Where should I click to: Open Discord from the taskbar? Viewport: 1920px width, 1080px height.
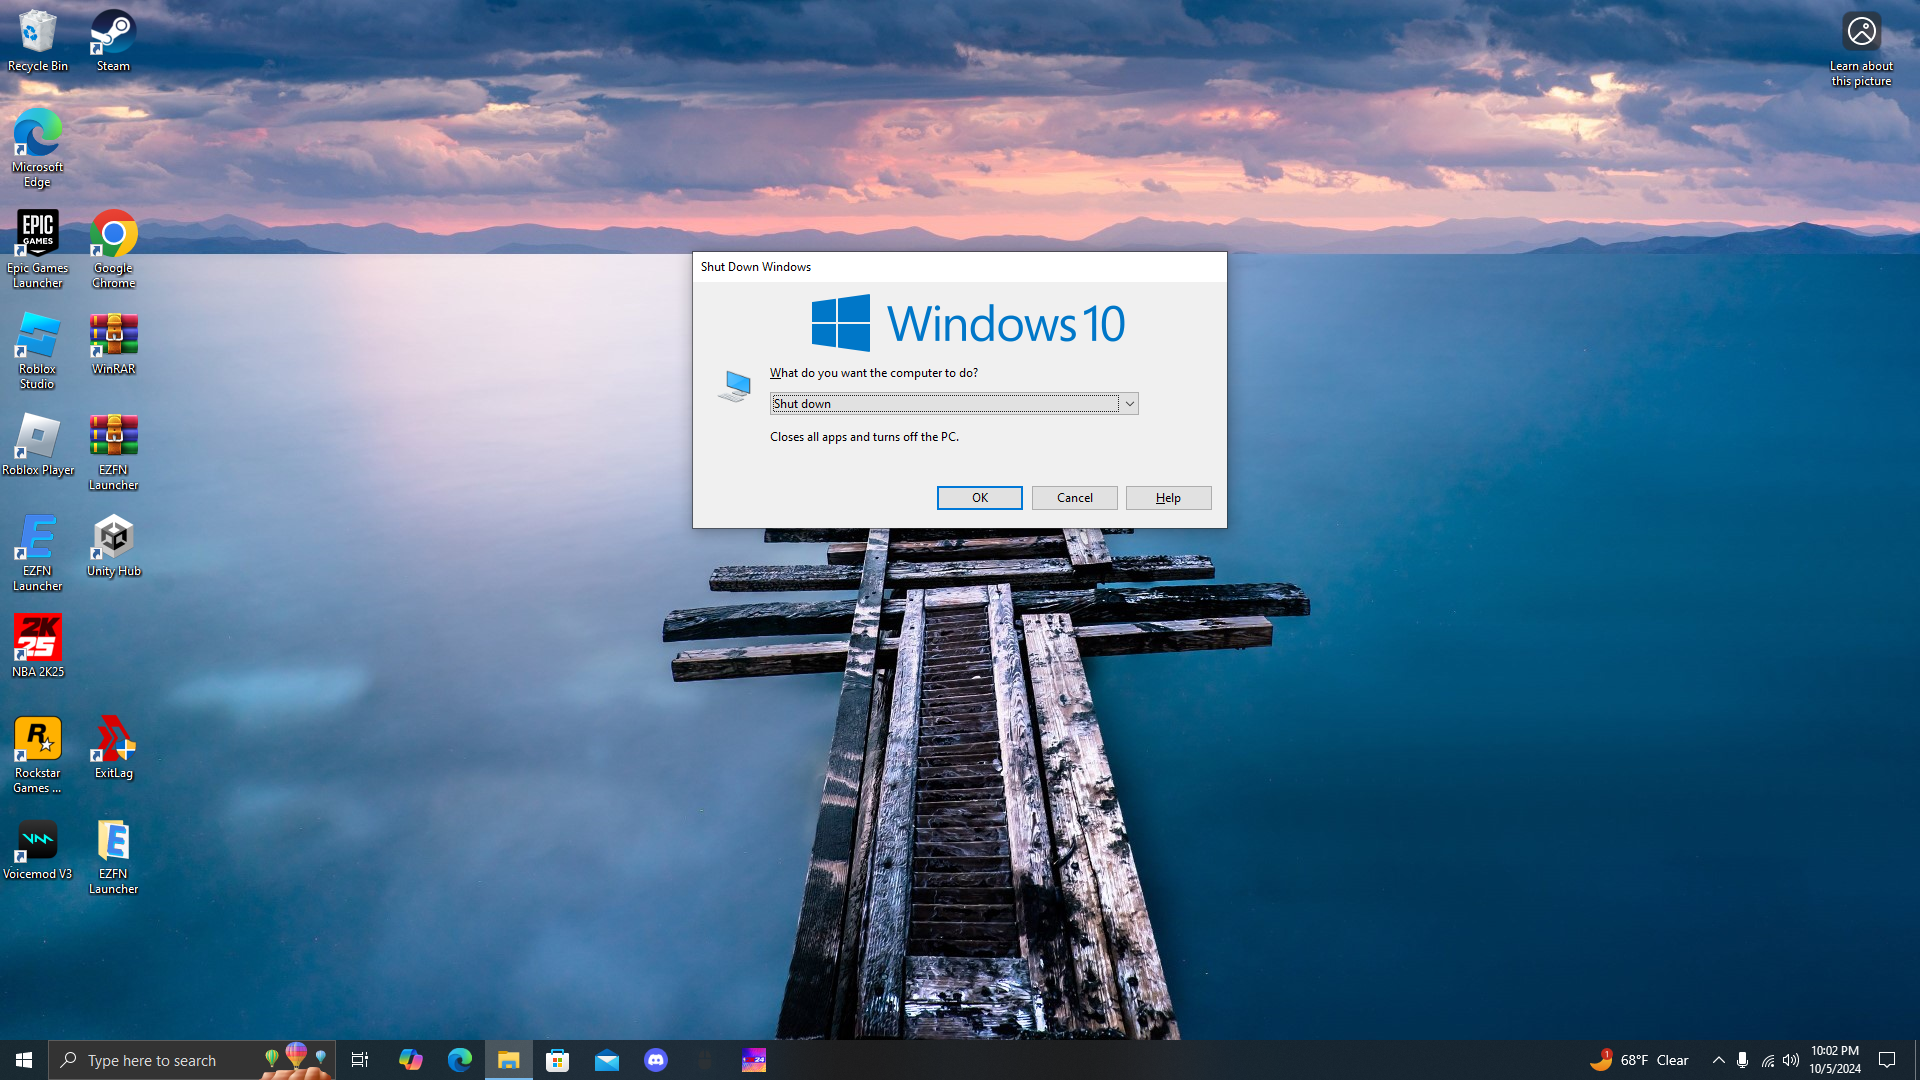[x=656, y=1060]
